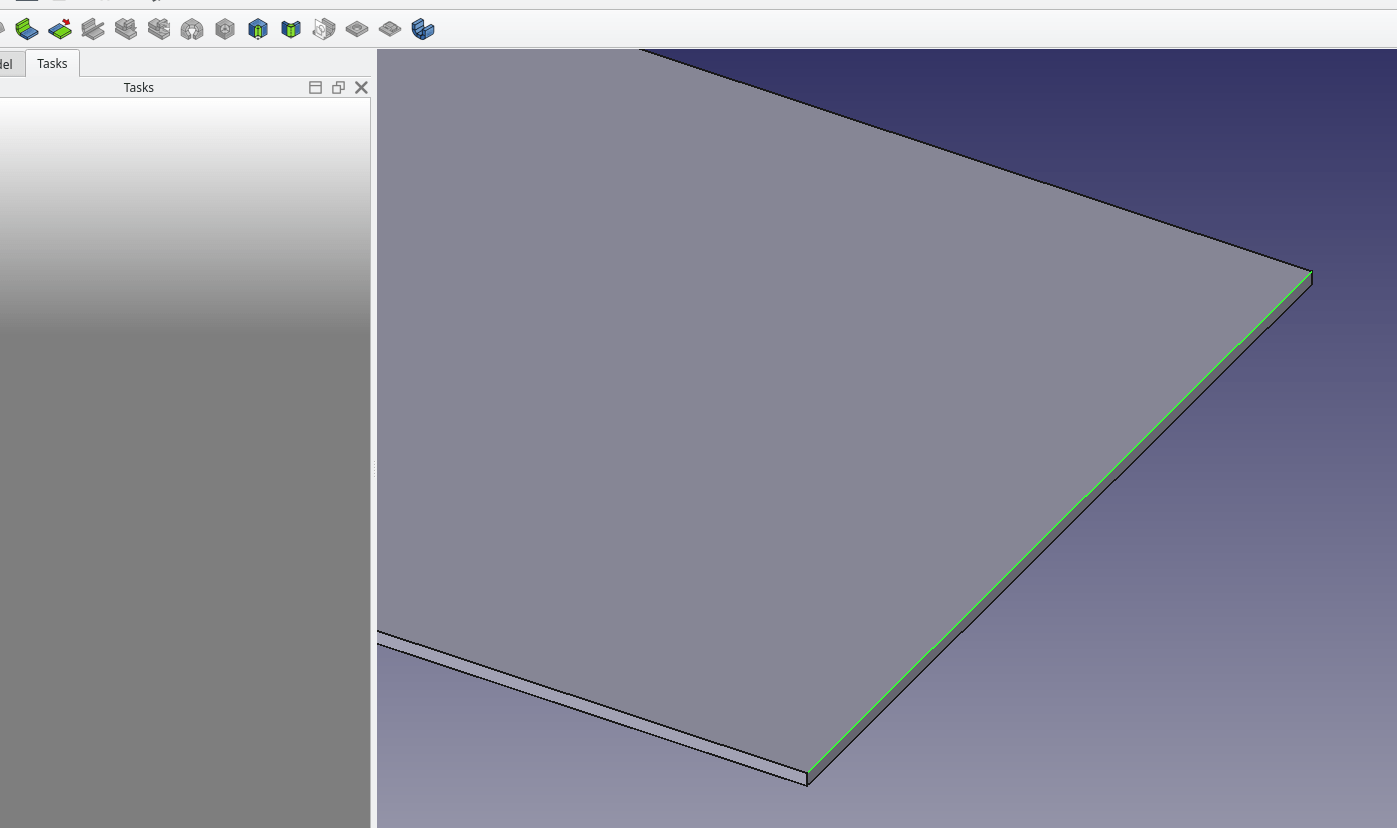Switch to the Model tab
This screenshot has width=1397, height=828.
[x=8, y=64]
